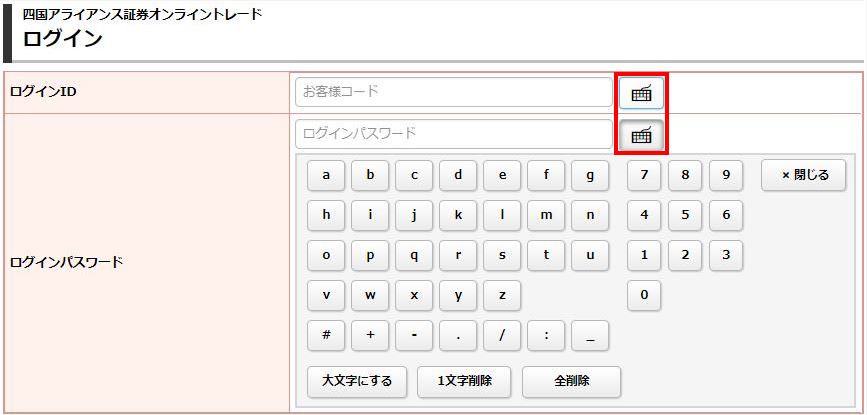Tap number key 5
Image resolution: width=867 pixels, height=415 pixels.
(x=685, y=216)
